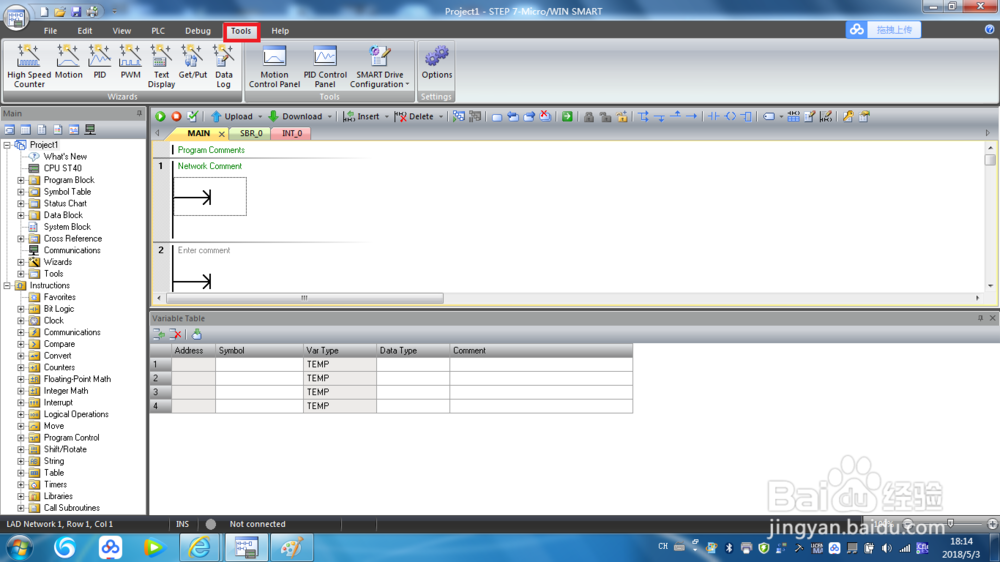The width and height of the screenshot is (1000, 562).
Task: Click the green RUN button in the editor toolbar
Action: (x=160, y=116)
